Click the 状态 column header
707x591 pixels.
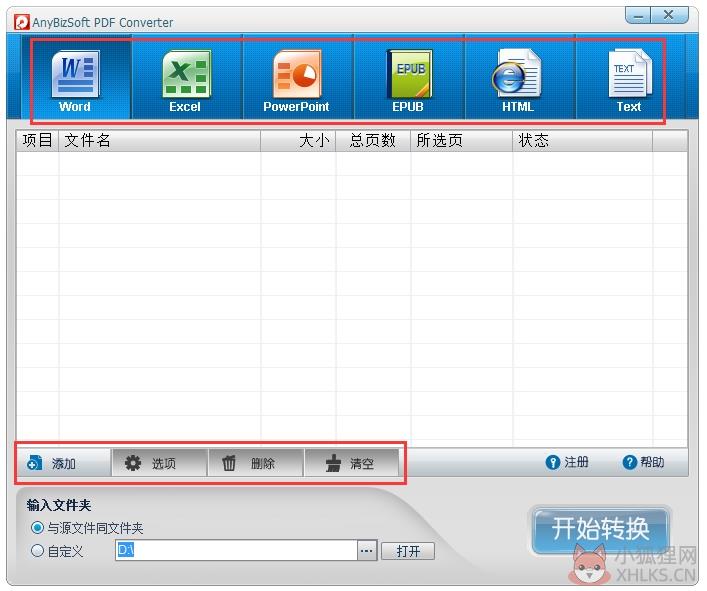pos(583,141)
